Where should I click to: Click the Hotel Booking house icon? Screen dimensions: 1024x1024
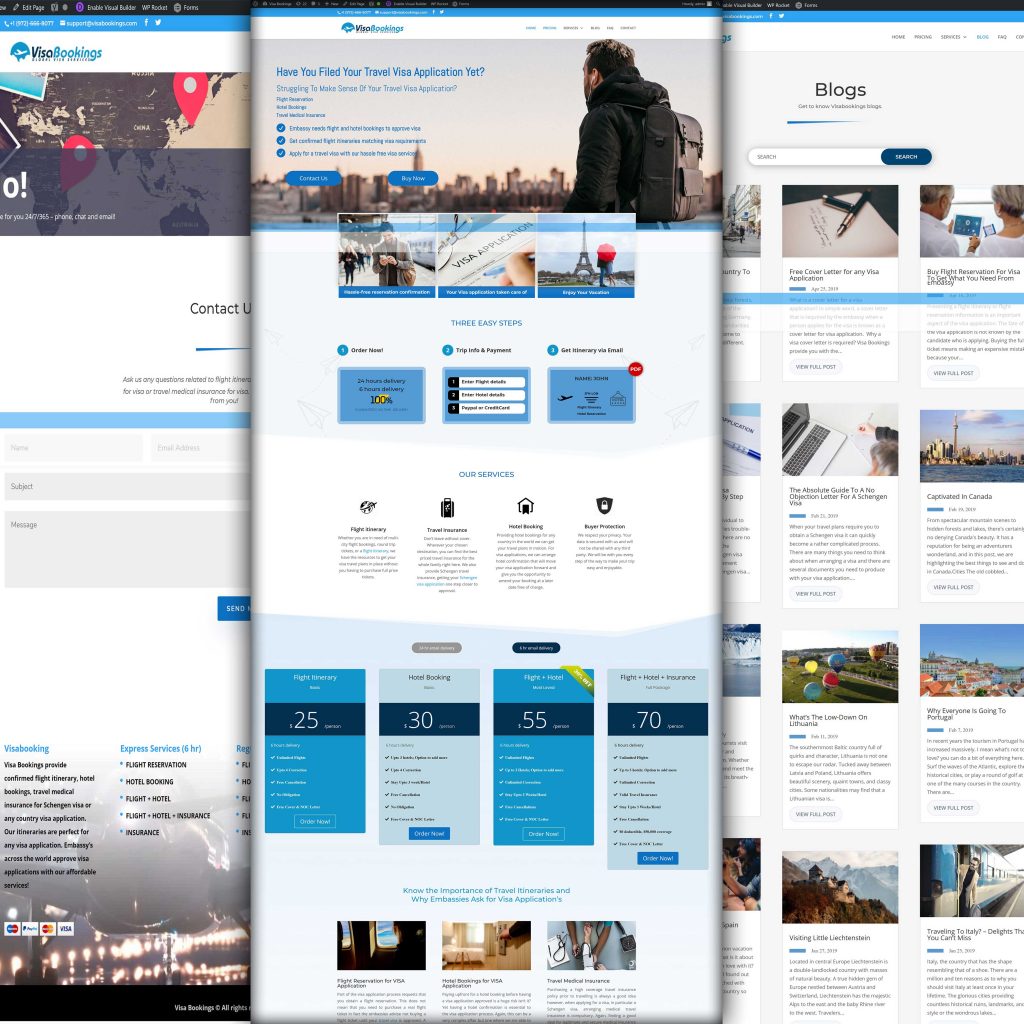(x=525, y=506)
